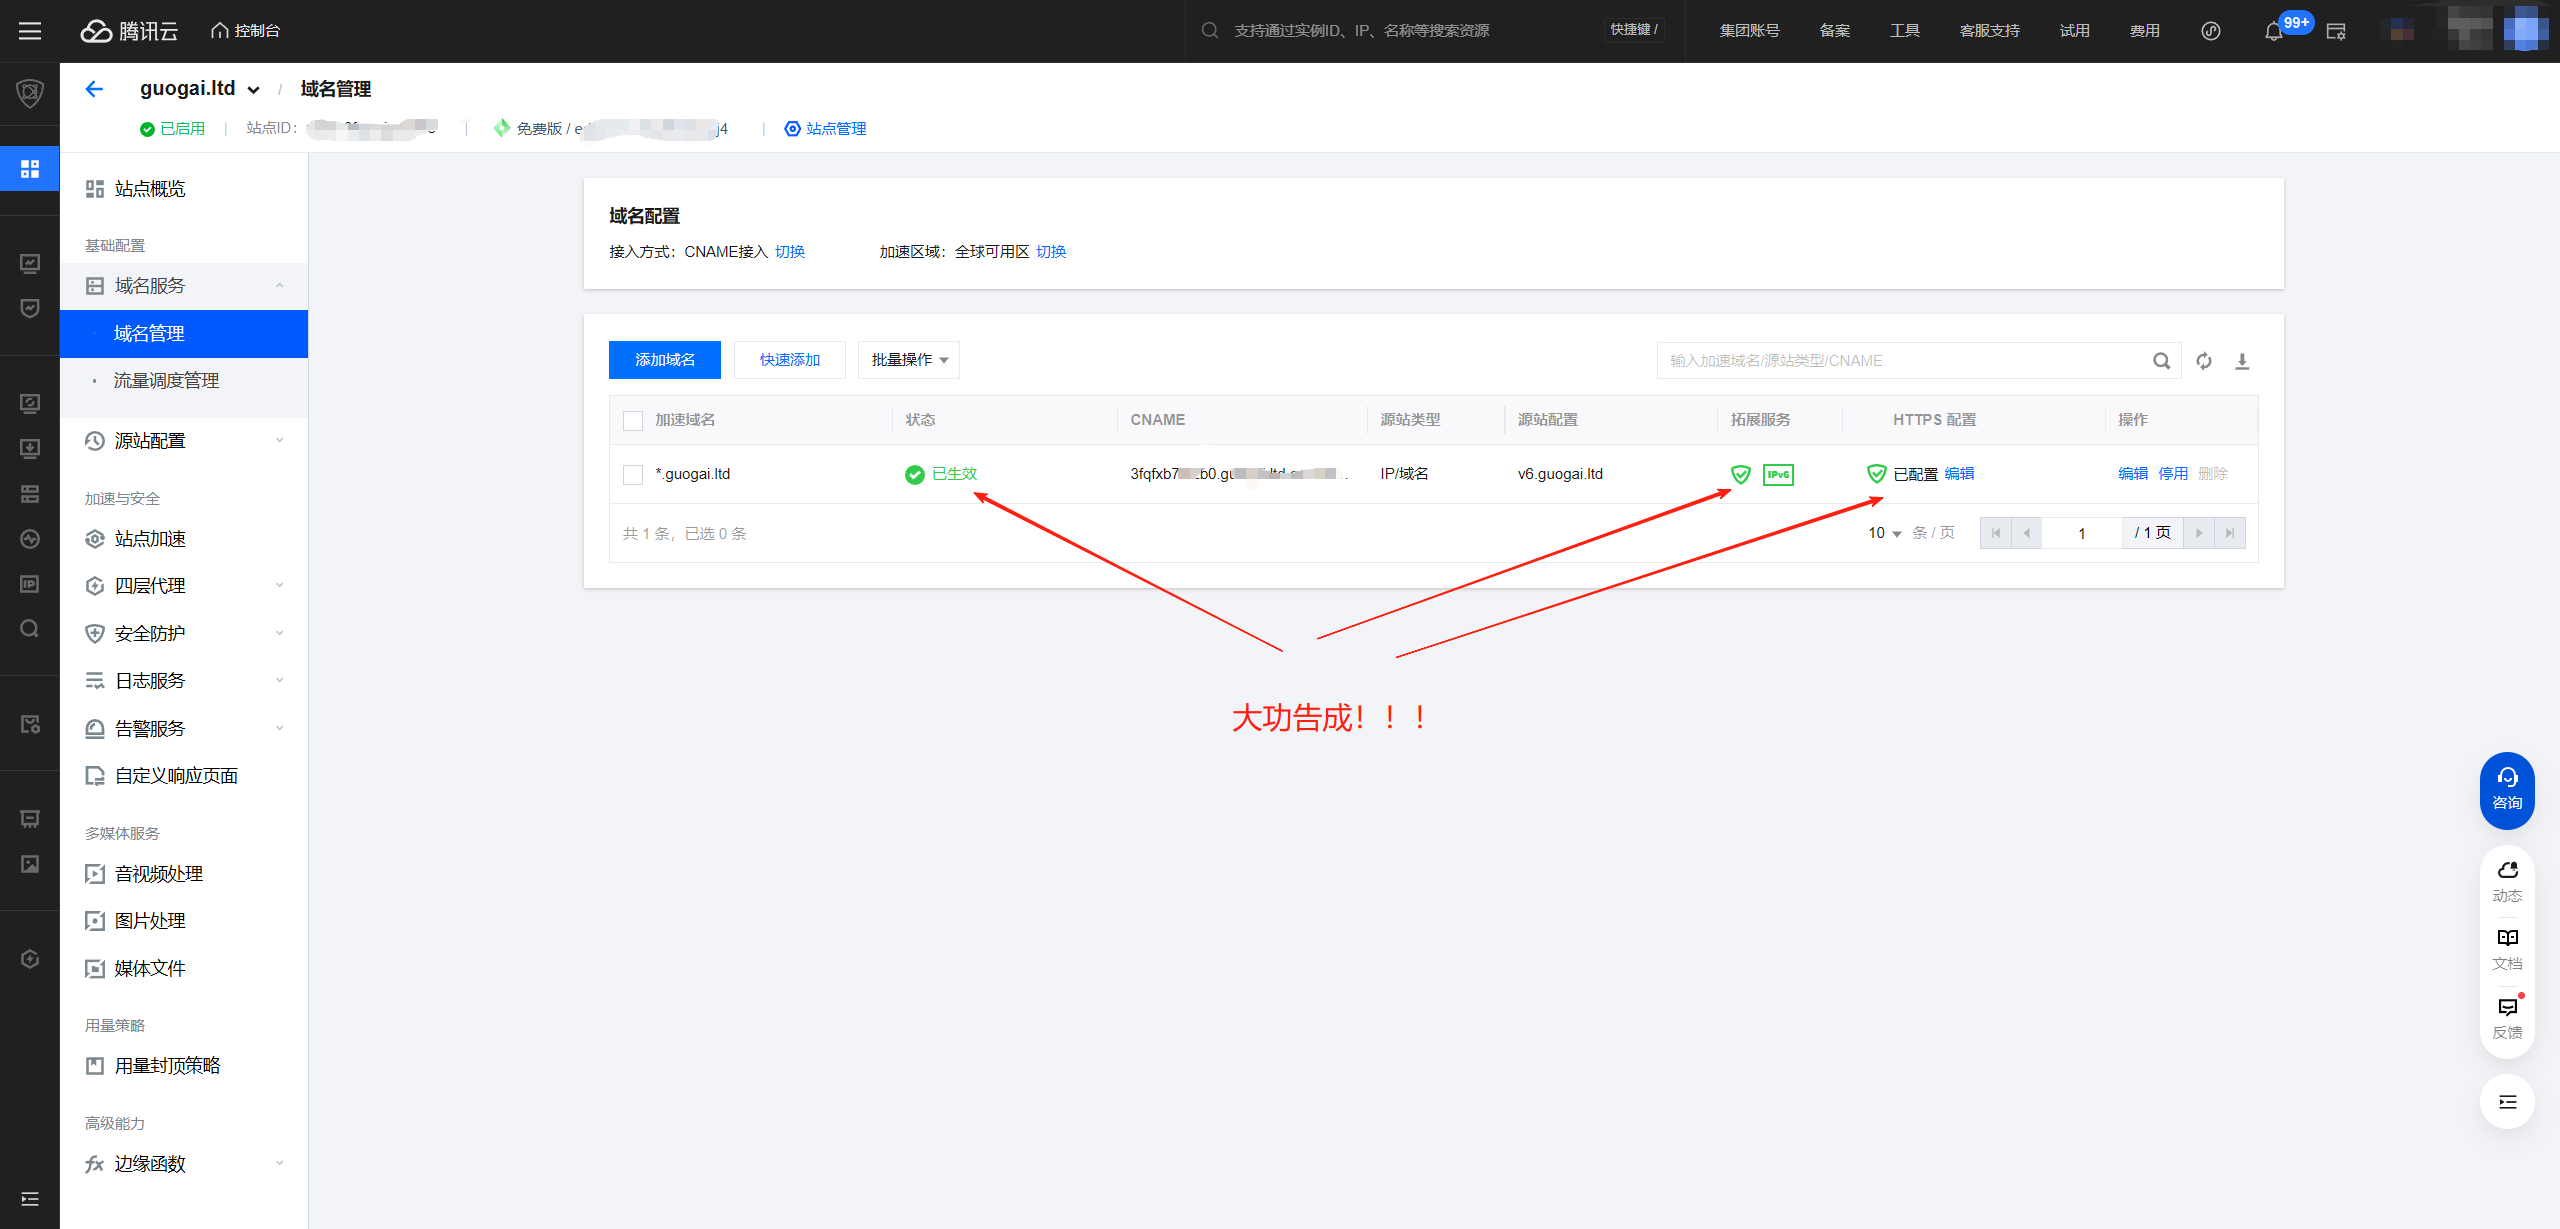
Task: Open the 文档 docs icon on right
Action: pos(2507,947)
